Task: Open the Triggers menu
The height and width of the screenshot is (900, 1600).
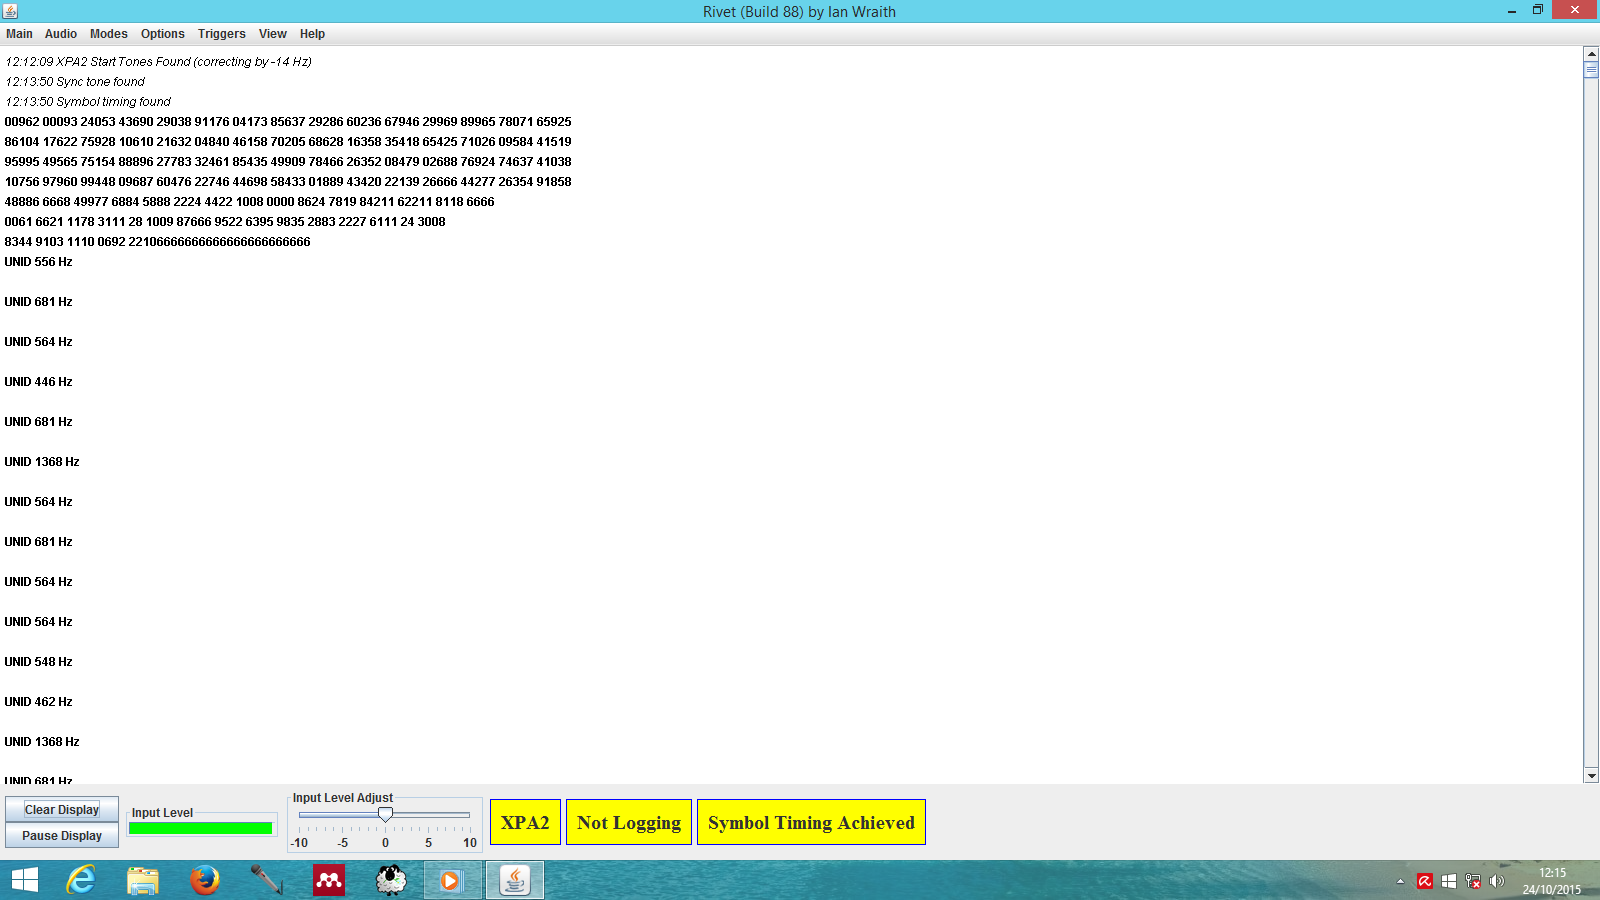Action: pos(221,34)
